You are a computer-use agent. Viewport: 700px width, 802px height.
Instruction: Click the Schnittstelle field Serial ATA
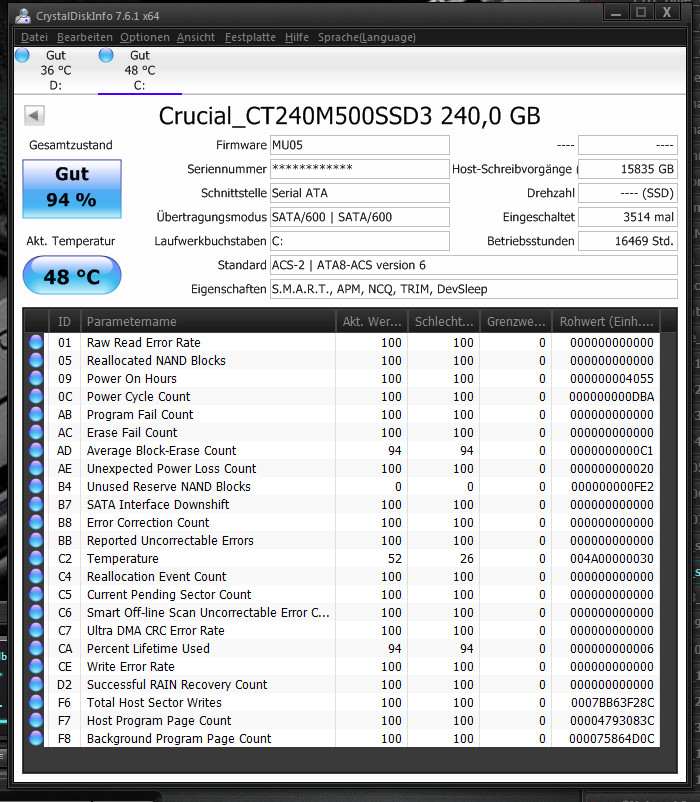[359, 193]
